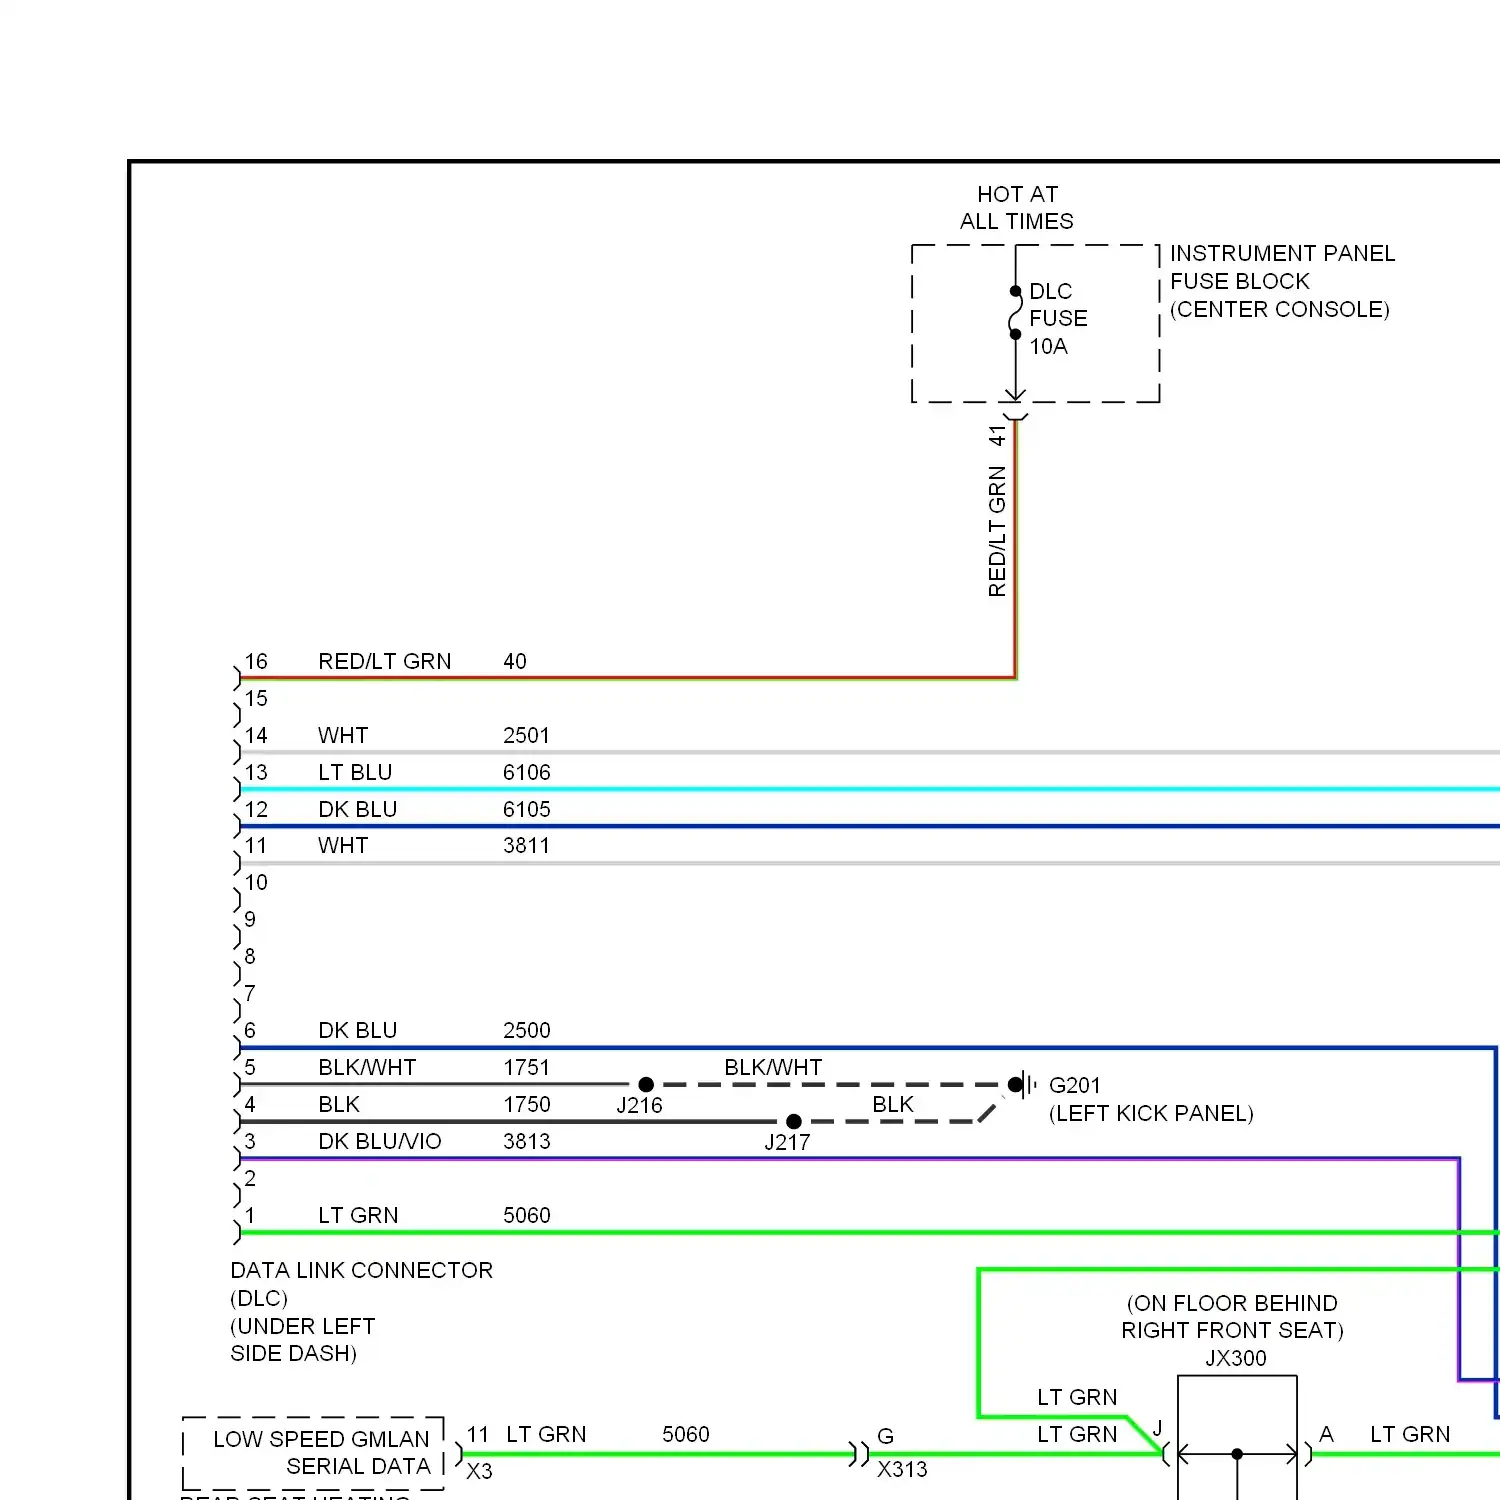Click 'RED/LT GRN' label on pin 16 row
Image resolution: width=1500 pixels, height=1500 pixels.
click(384, 661)
